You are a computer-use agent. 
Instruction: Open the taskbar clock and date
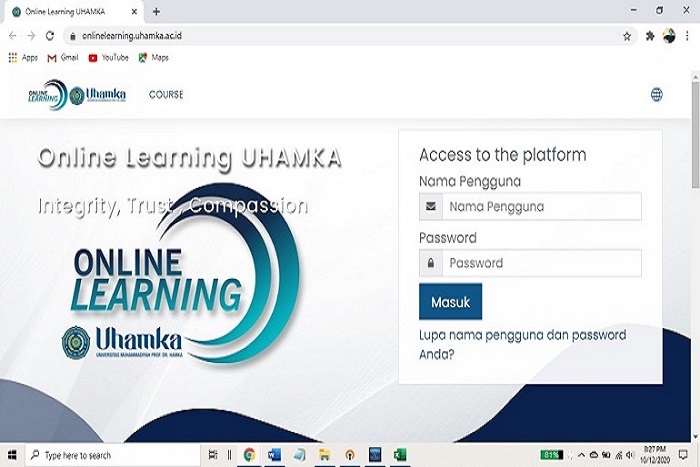(655, 454)
